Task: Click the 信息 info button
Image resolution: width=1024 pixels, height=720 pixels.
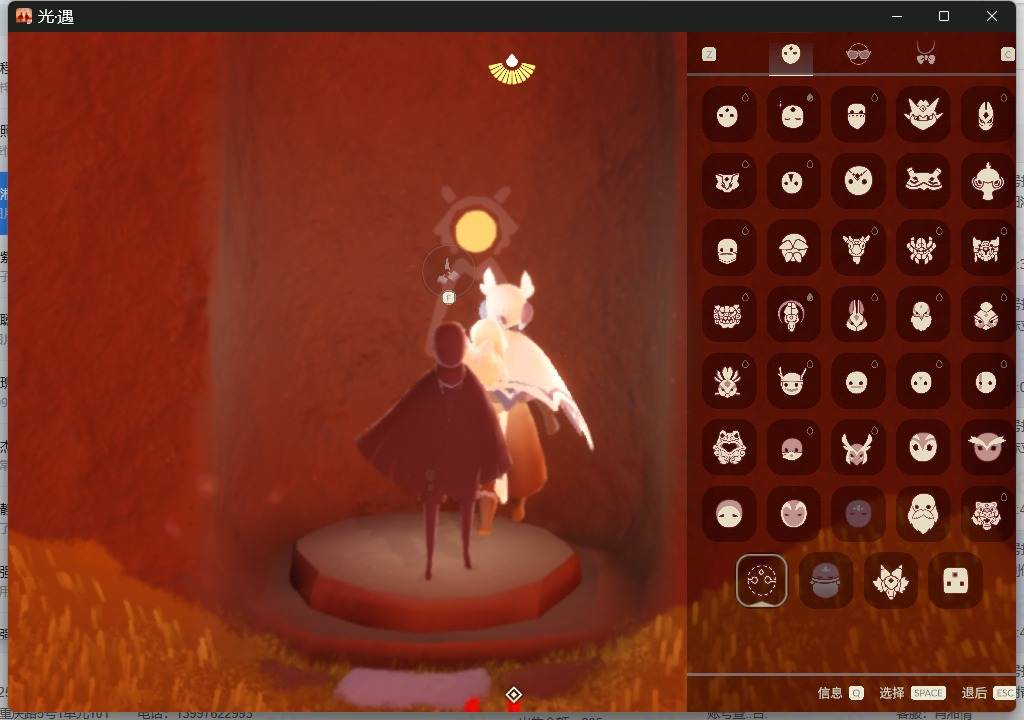Action: pos(840,693)
